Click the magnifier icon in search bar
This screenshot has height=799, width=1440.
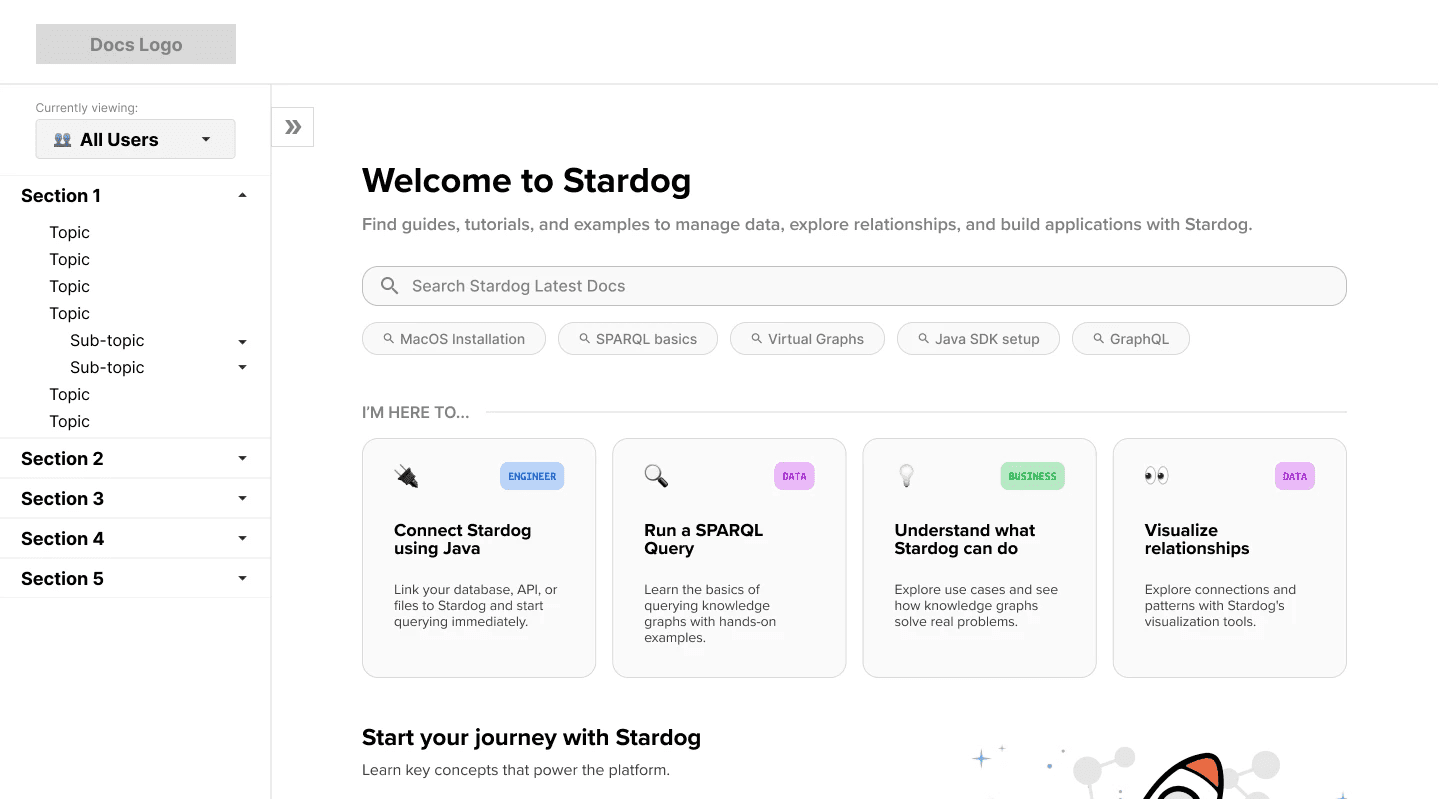(x=390, y=286)
